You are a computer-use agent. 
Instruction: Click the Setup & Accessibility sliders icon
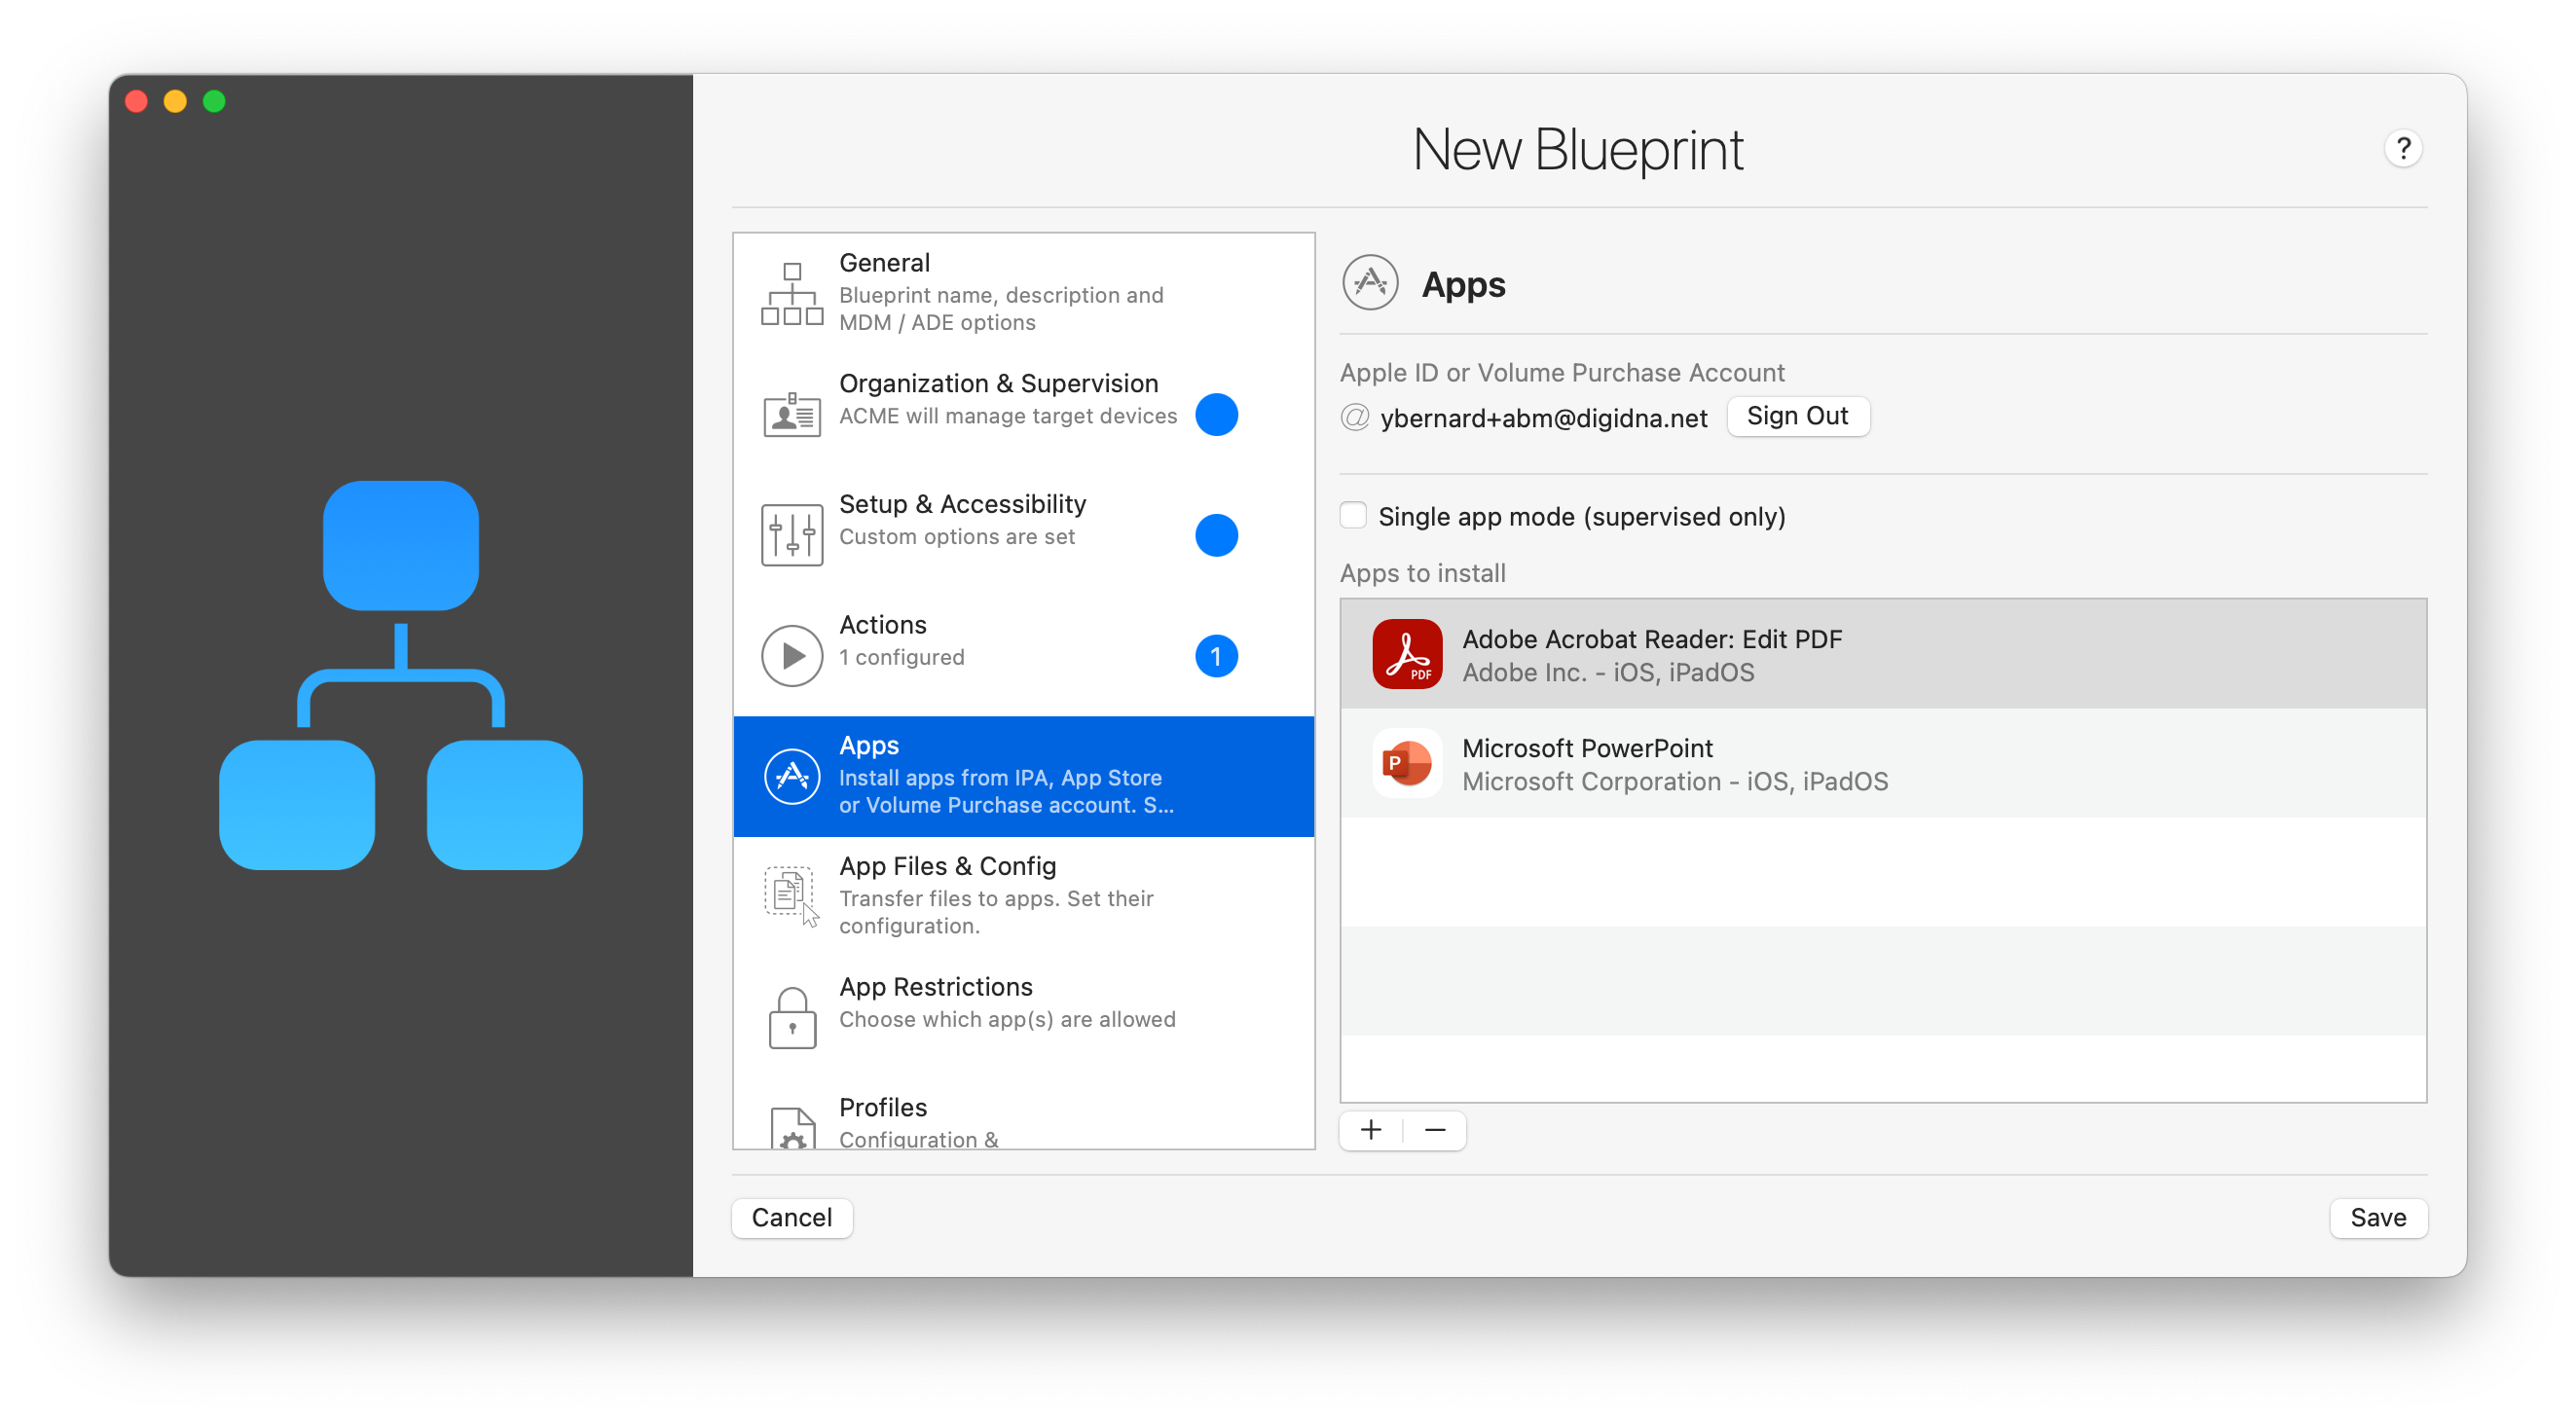point(791,535)
